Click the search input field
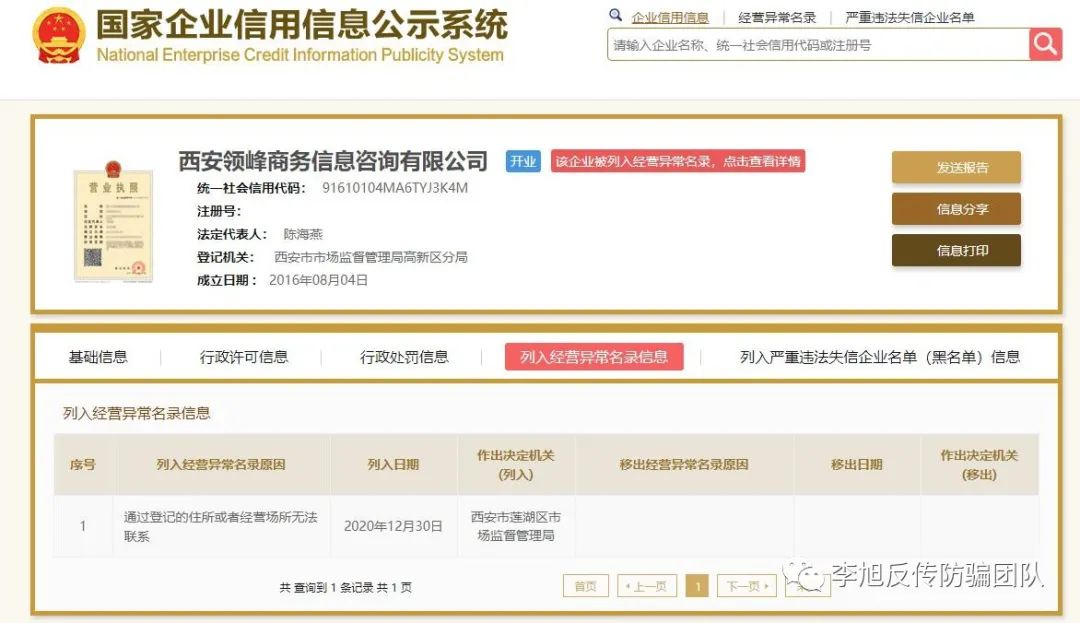Image resolution: width=1080 pixels, height=623 pixels. pyautogui.click(x=817, y=45)
